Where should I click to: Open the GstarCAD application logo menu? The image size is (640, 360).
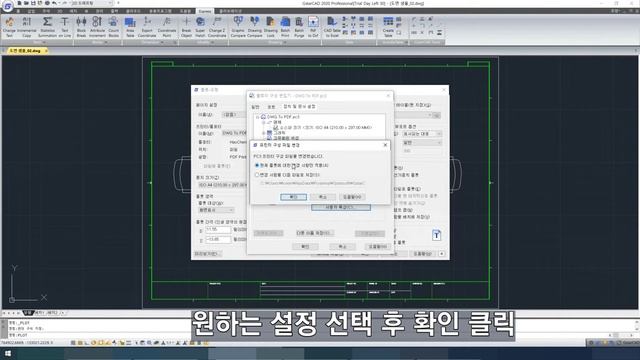[7, 6]
